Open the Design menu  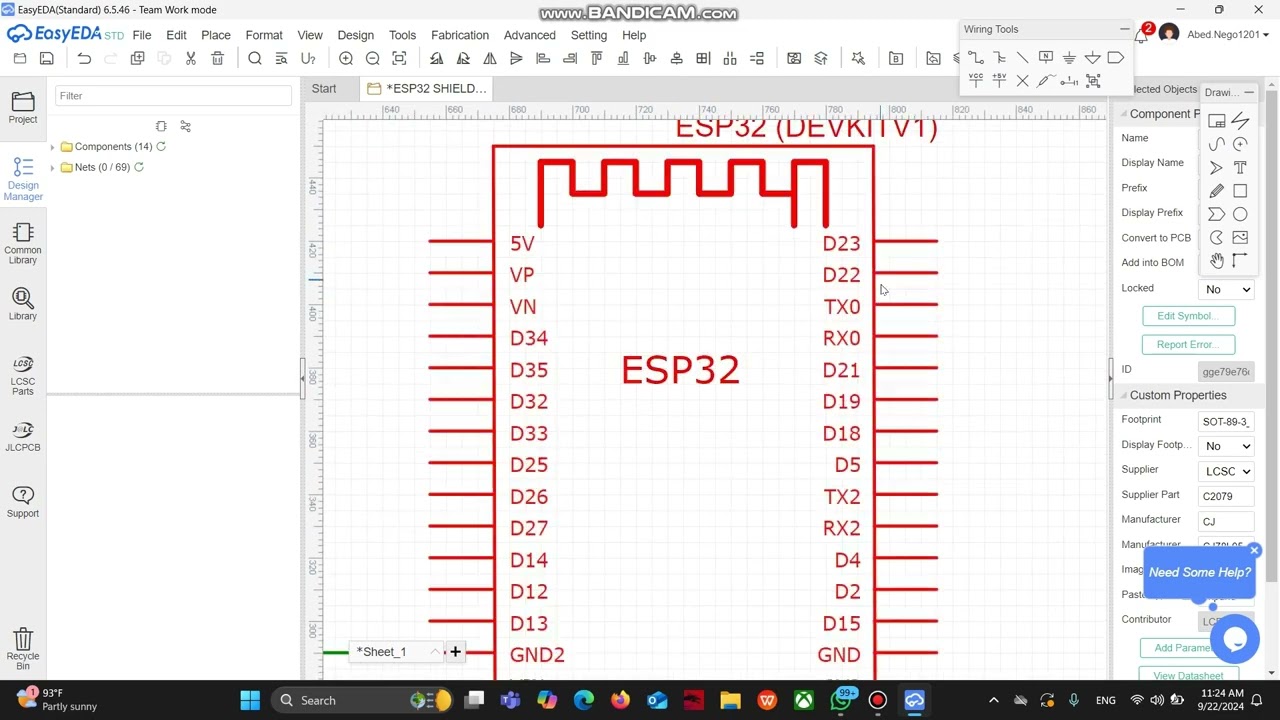point(355,35)
